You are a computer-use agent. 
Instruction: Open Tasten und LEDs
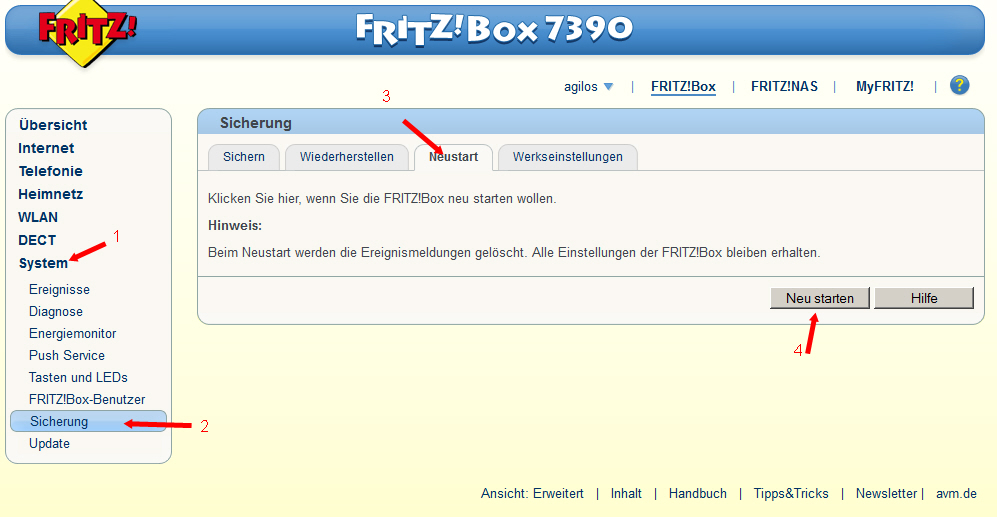(x=78, y=377)
